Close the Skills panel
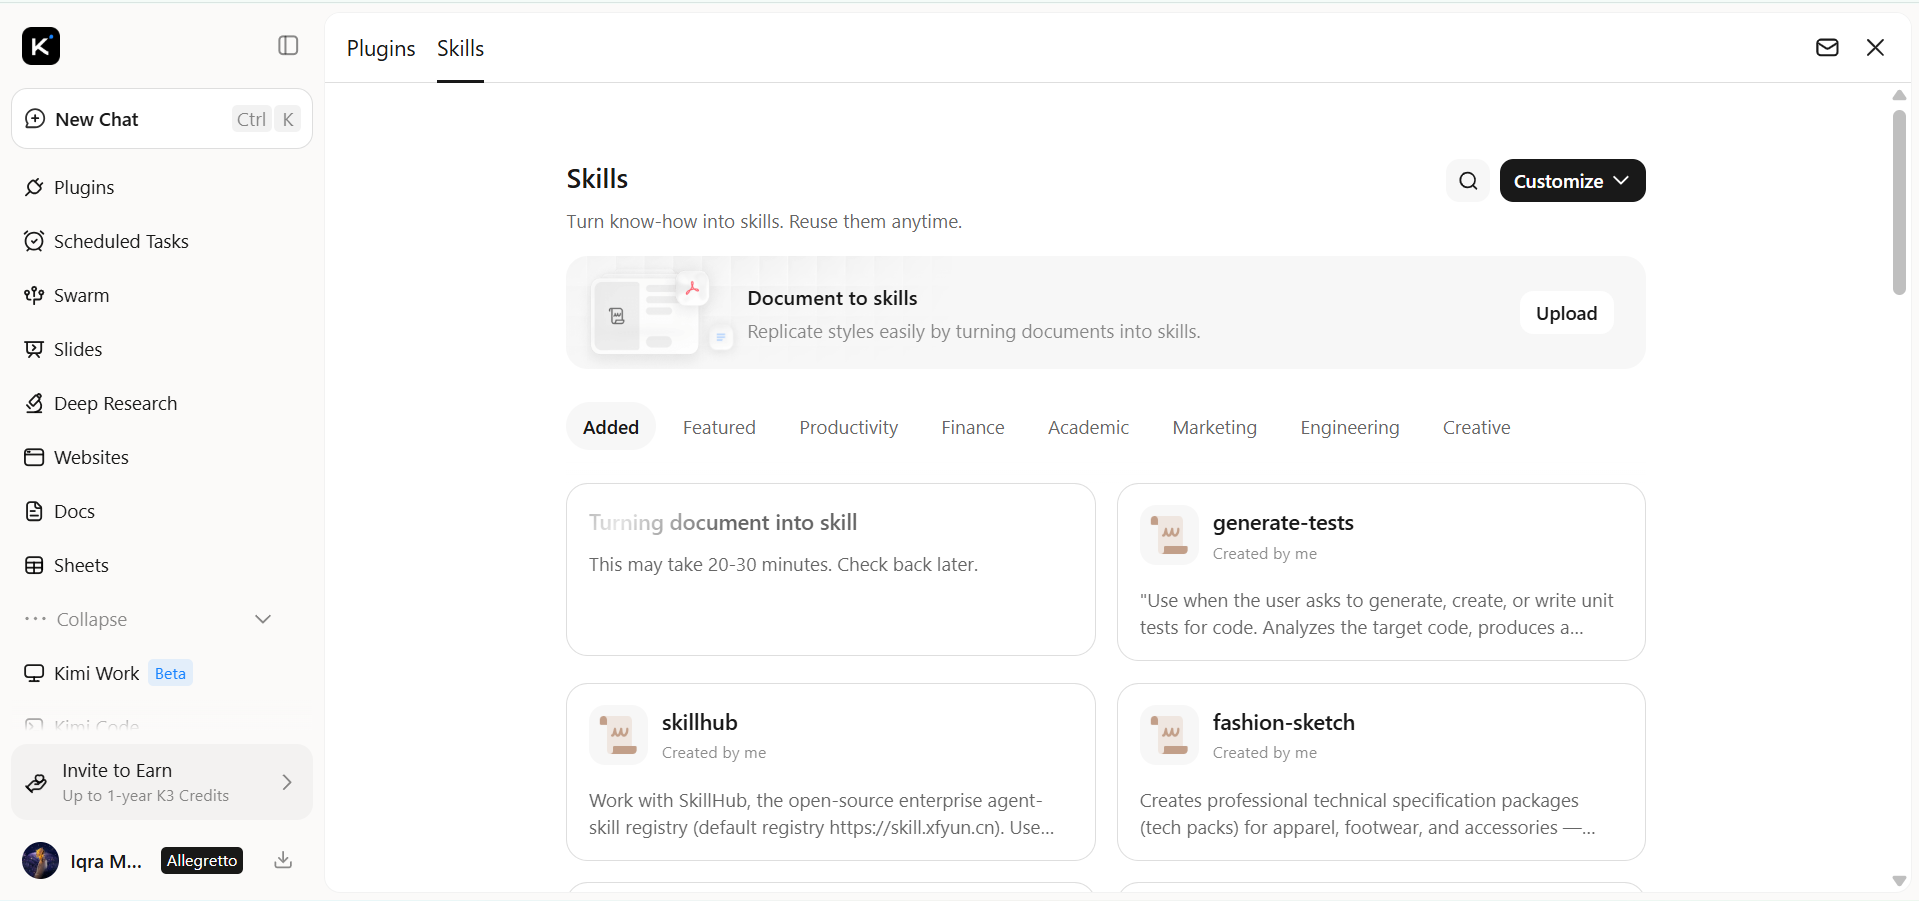Screen dimensions: 1919x901 click(1875, 47)
